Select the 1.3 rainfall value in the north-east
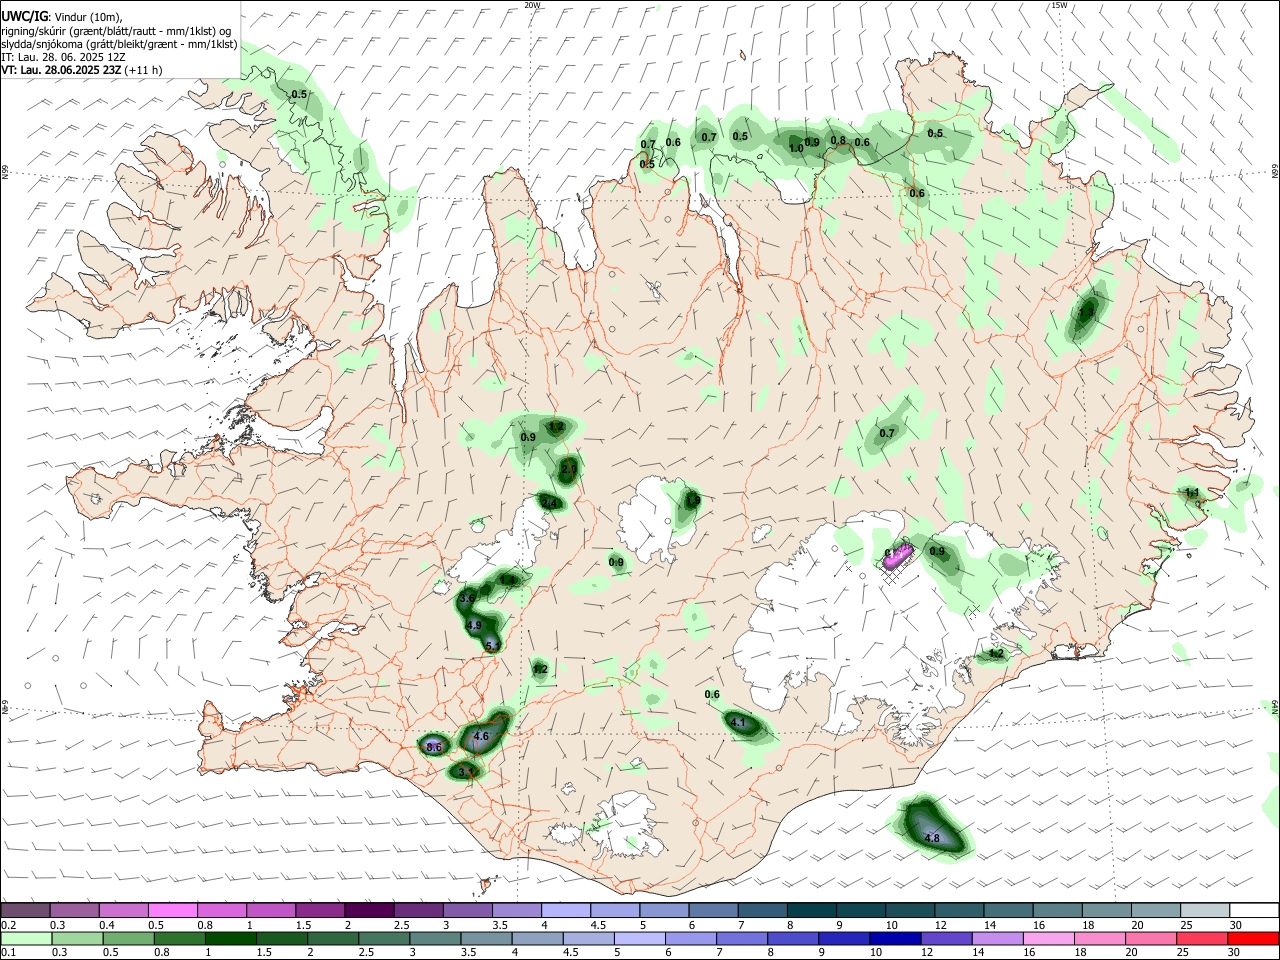Screen dimensions: 1280x960 (1087, 312)
